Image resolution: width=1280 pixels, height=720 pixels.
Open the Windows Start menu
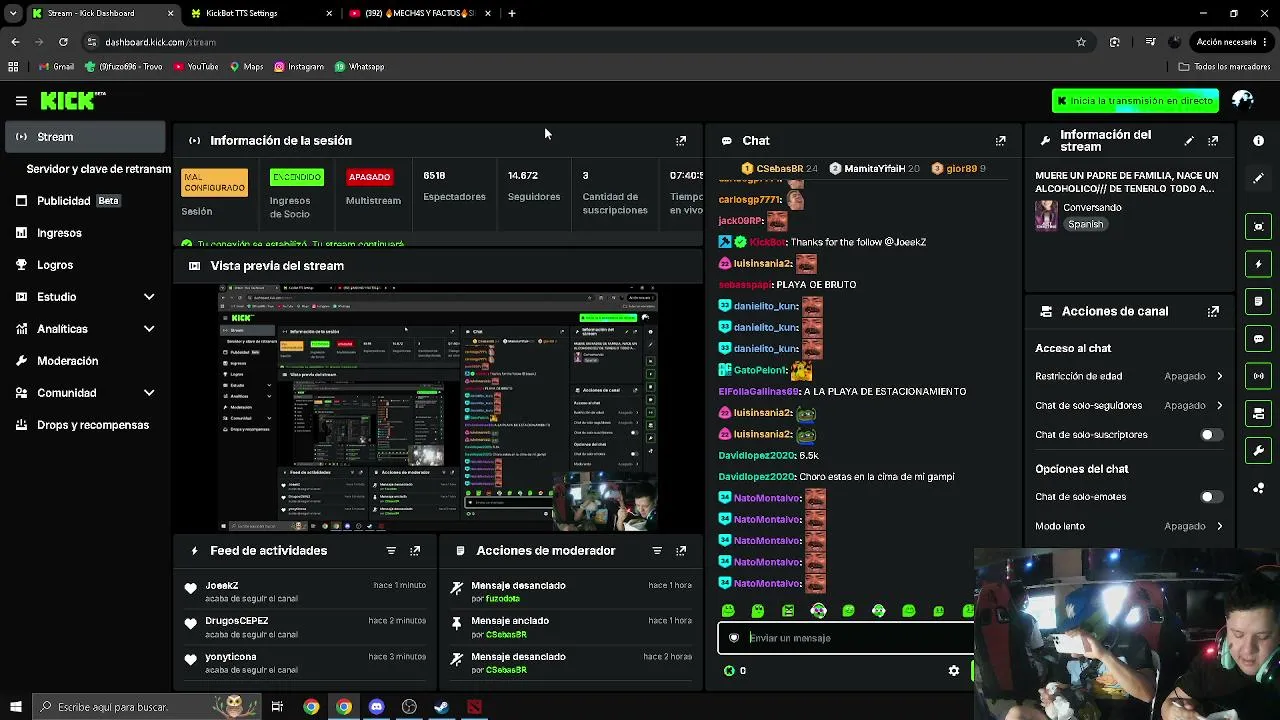15,707
